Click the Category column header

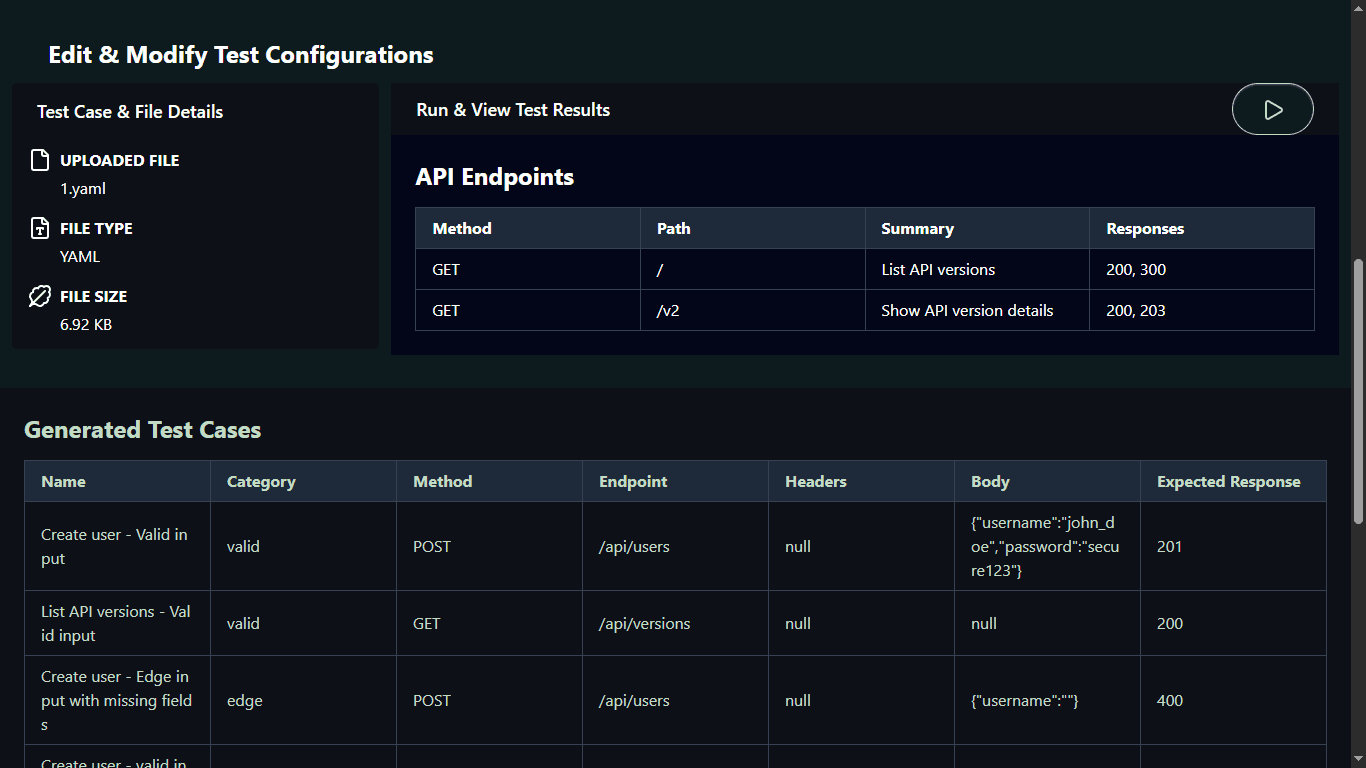304,481
